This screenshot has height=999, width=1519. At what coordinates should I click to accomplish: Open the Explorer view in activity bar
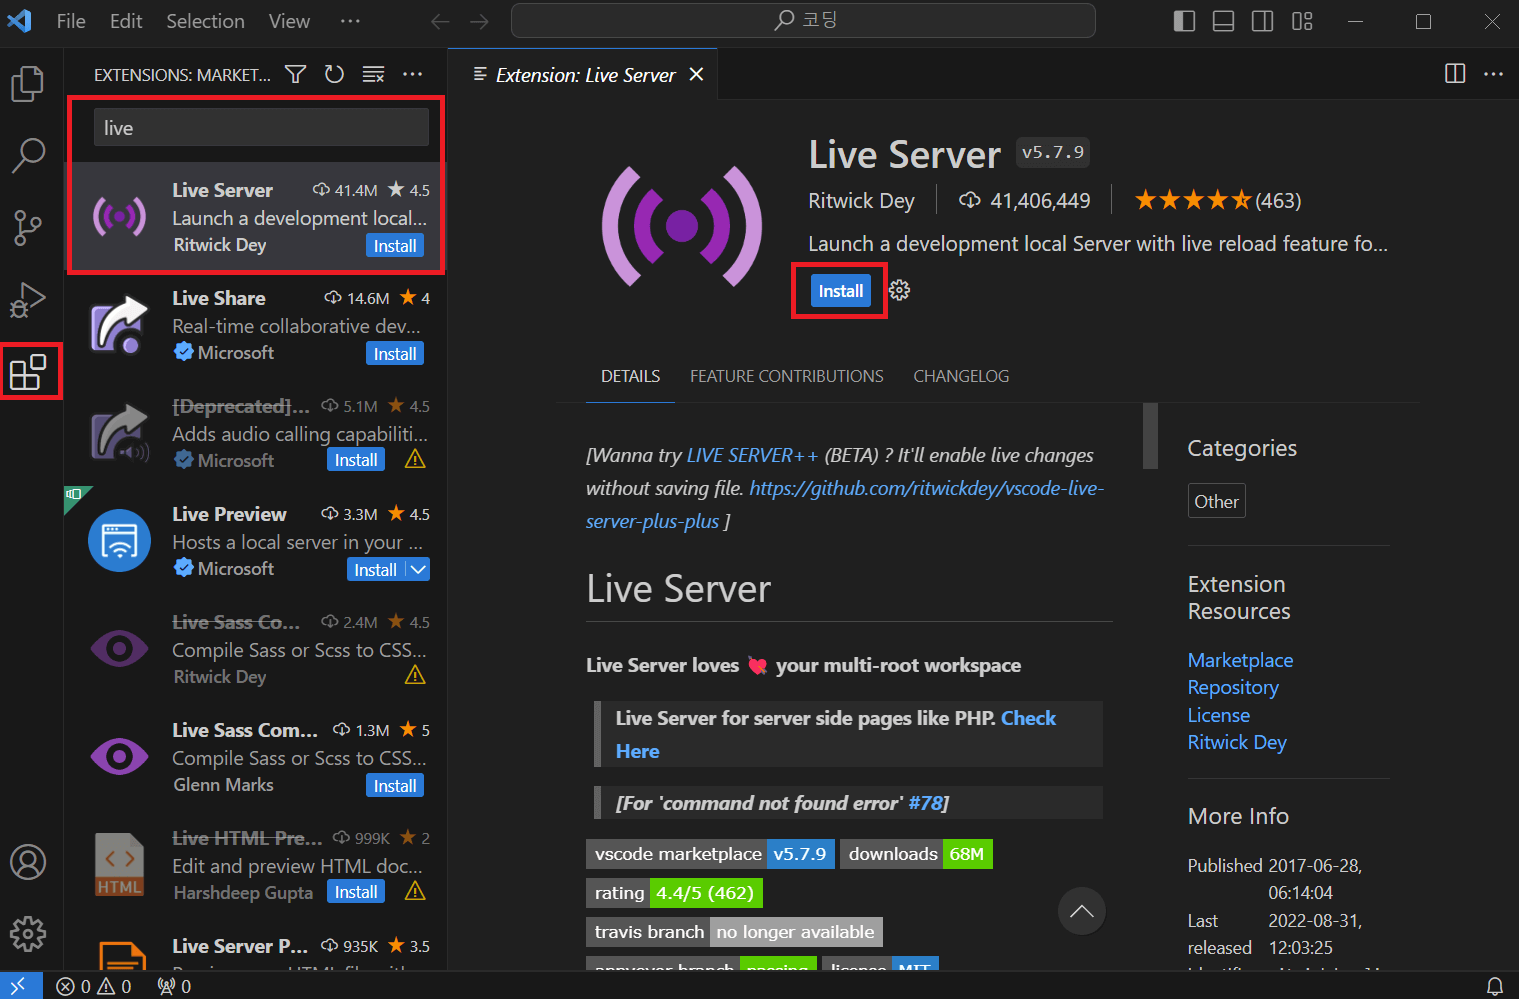pos(28,84)
